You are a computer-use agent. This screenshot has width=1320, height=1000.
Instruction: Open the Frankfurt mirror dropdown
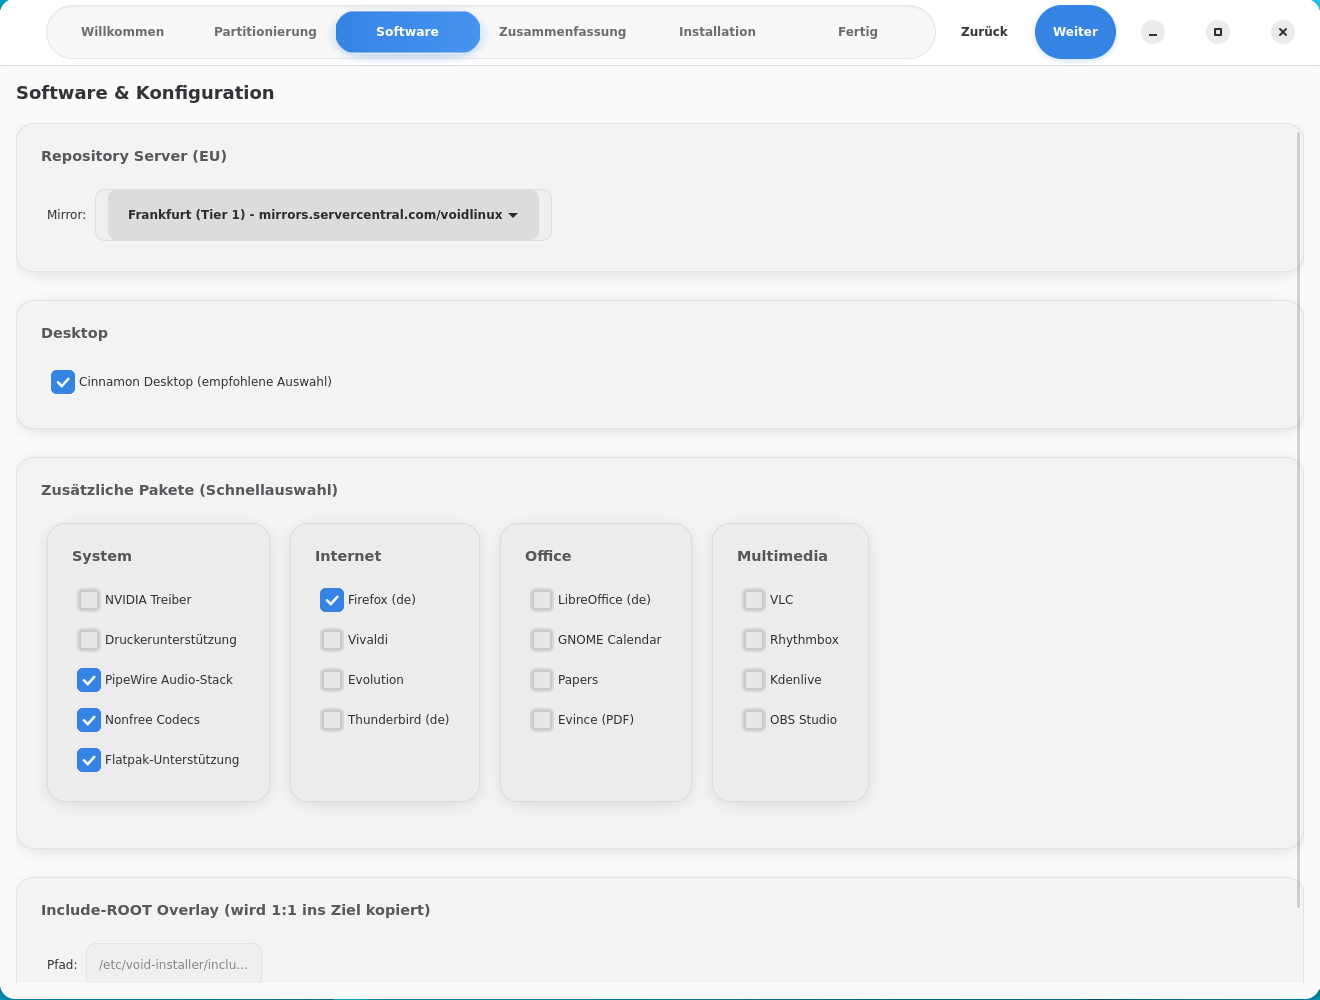click(323, 215)
